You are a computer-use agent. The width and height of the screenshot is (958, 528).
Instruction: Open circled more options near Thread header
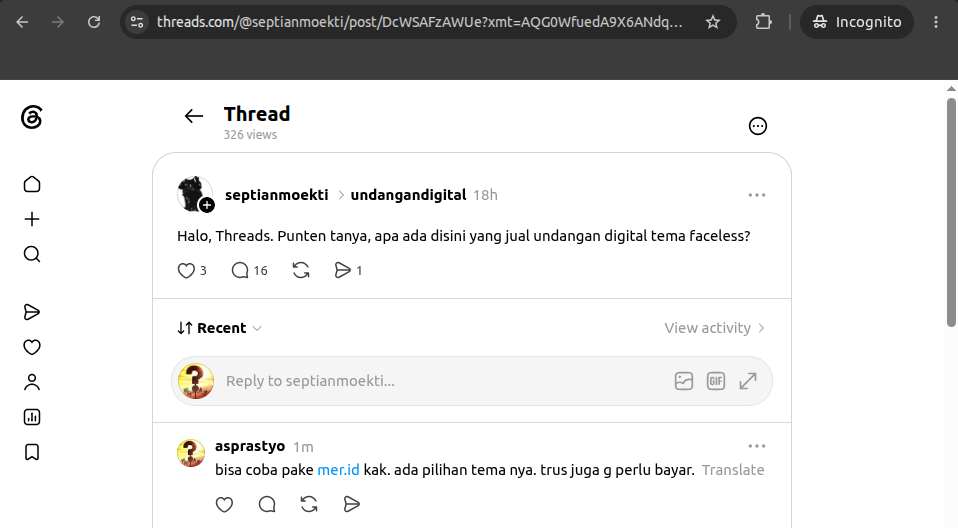[758, 126]
